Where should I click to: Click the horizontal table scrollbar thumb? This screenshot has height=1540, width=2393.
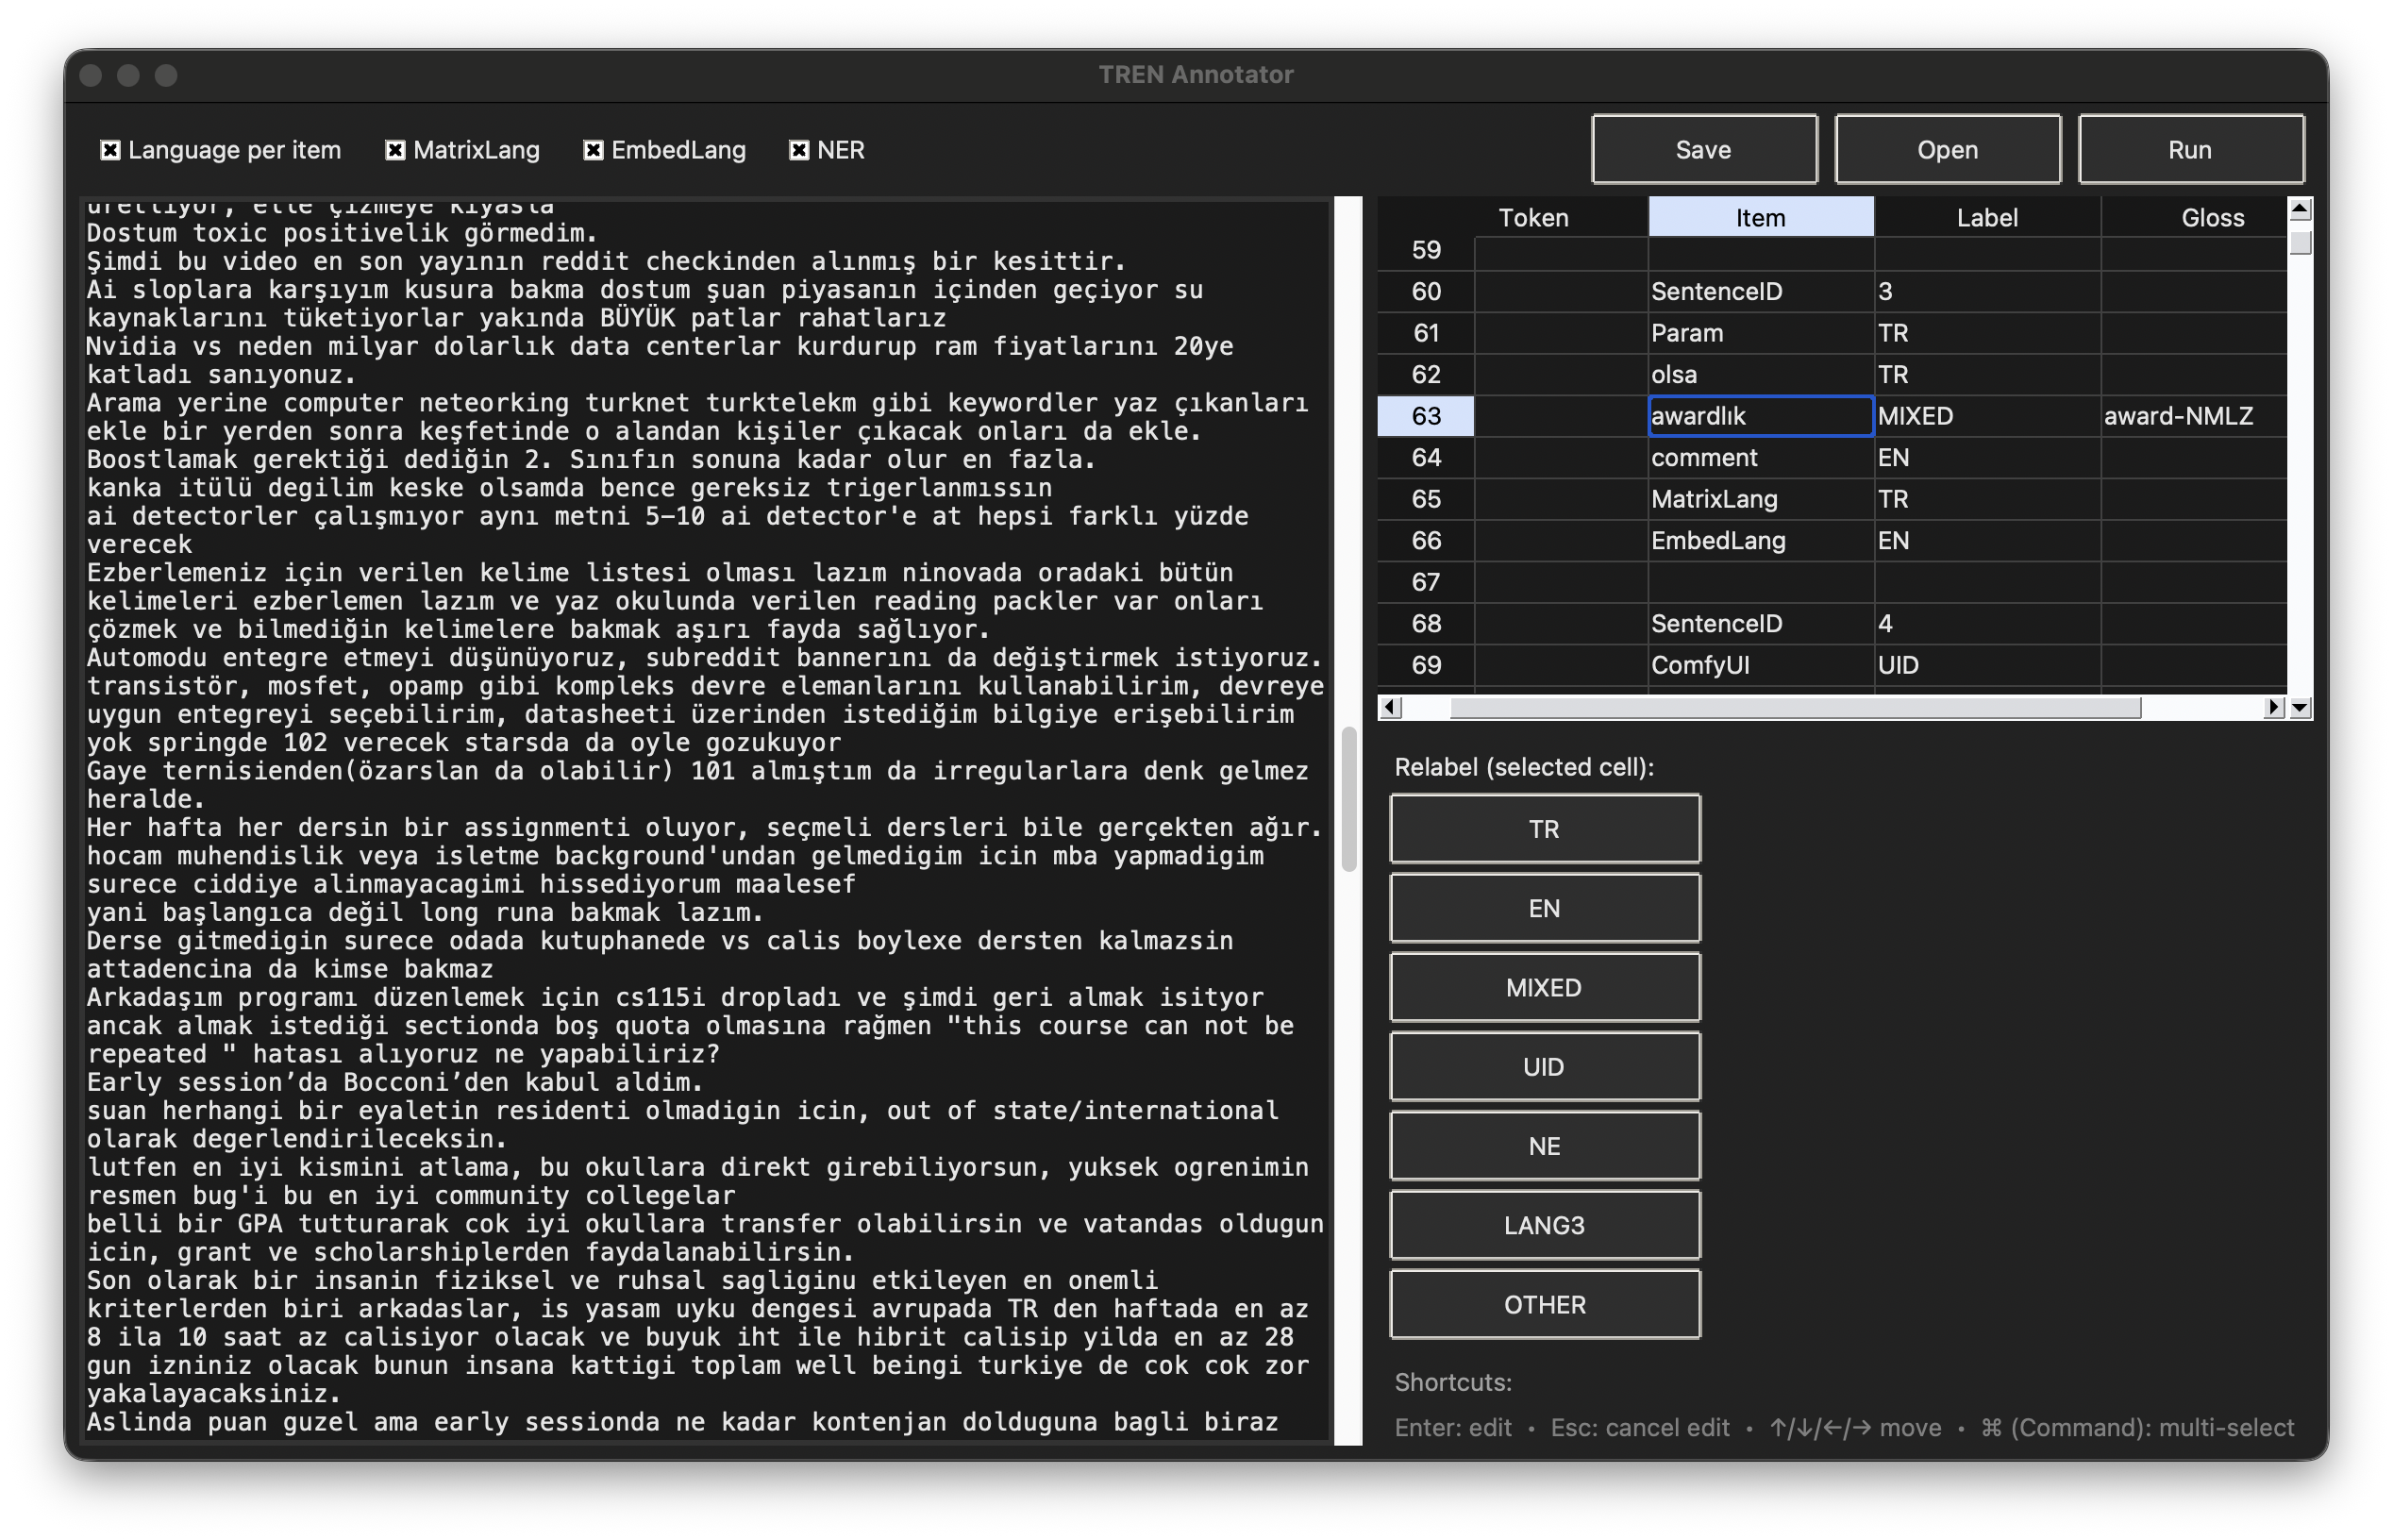pos(1794,707)
